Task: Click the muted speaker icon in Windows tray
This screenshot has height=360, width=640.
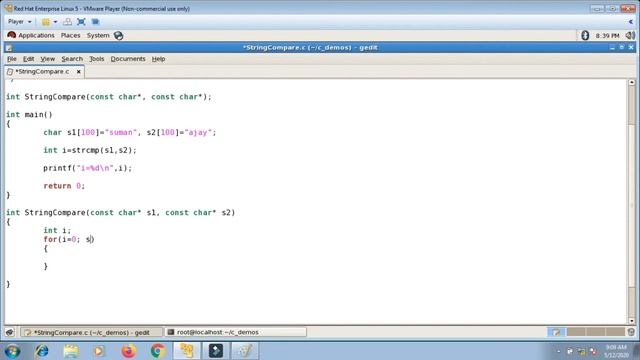Action: coord(593,351)
